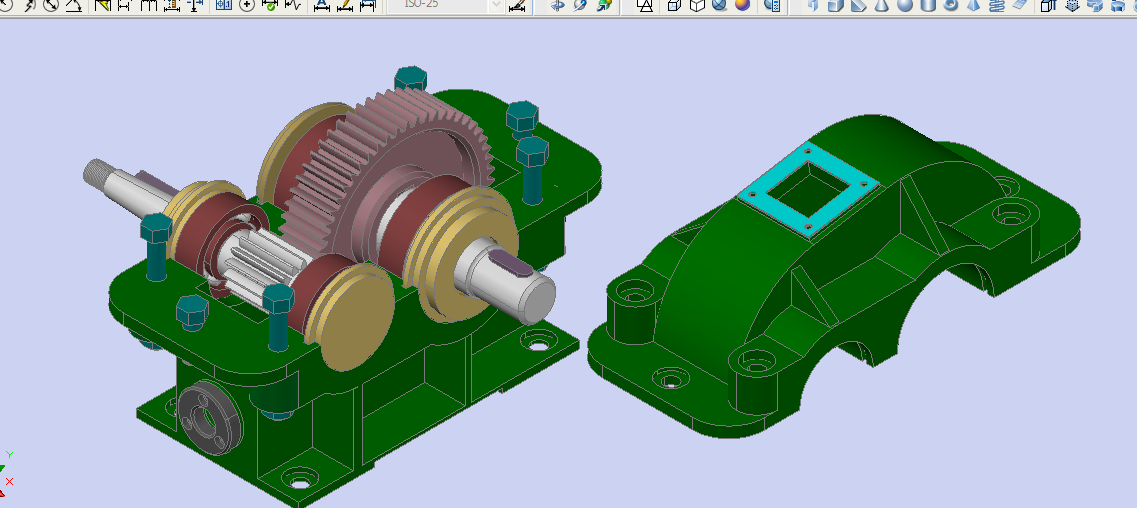Select the Wedge solid tool

point(859,4)
